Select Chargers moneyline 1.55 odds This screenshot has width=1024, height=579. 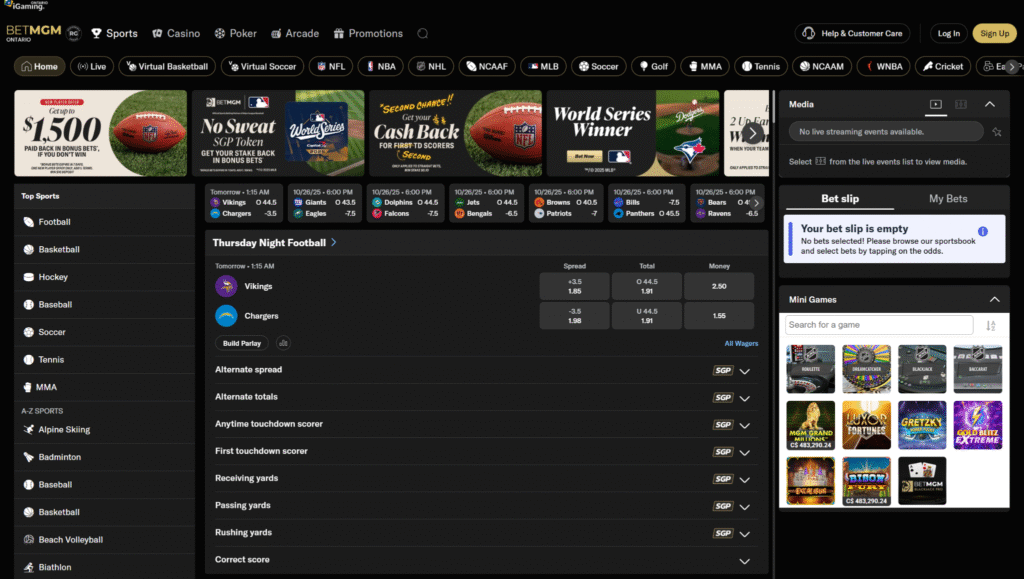pyautogui.click(x=720, y=316)
